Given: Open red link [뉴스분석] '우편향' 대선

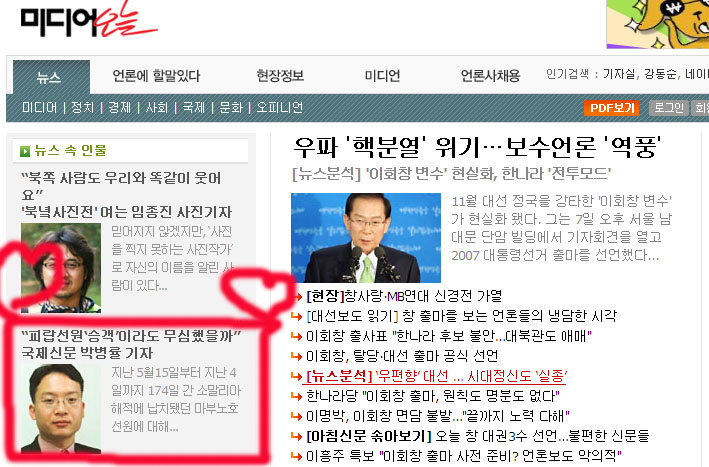Looking at the screenshot, I should coord(436,376).
